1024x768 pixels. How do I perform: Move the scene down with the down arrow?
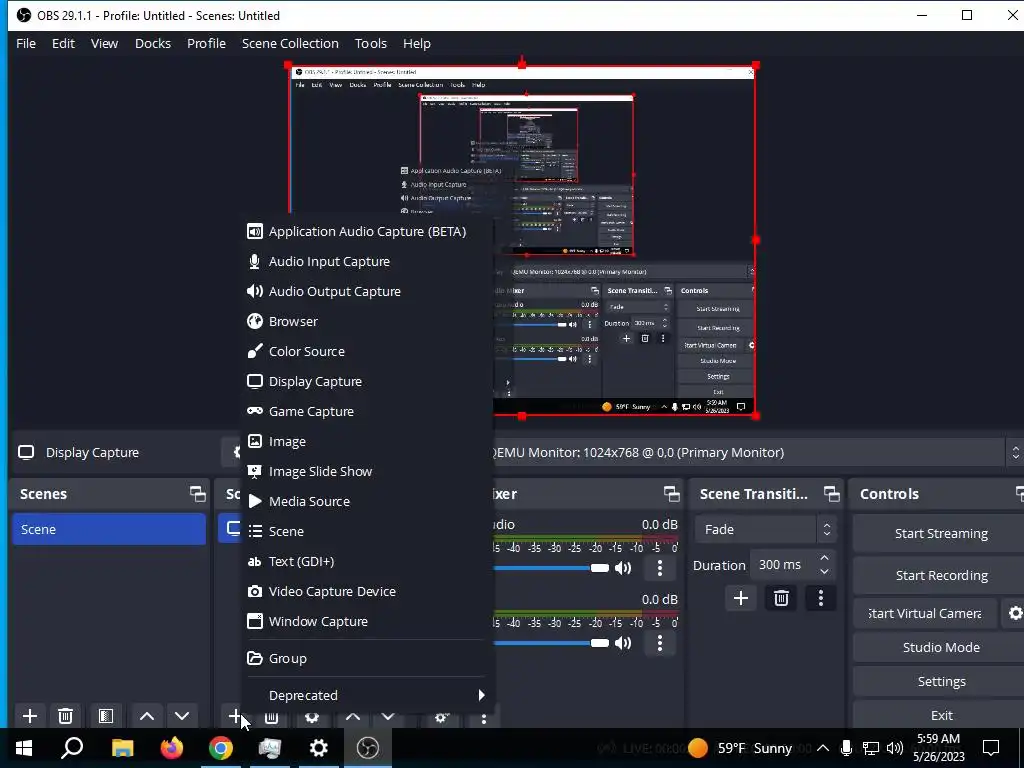click(182, 716)
